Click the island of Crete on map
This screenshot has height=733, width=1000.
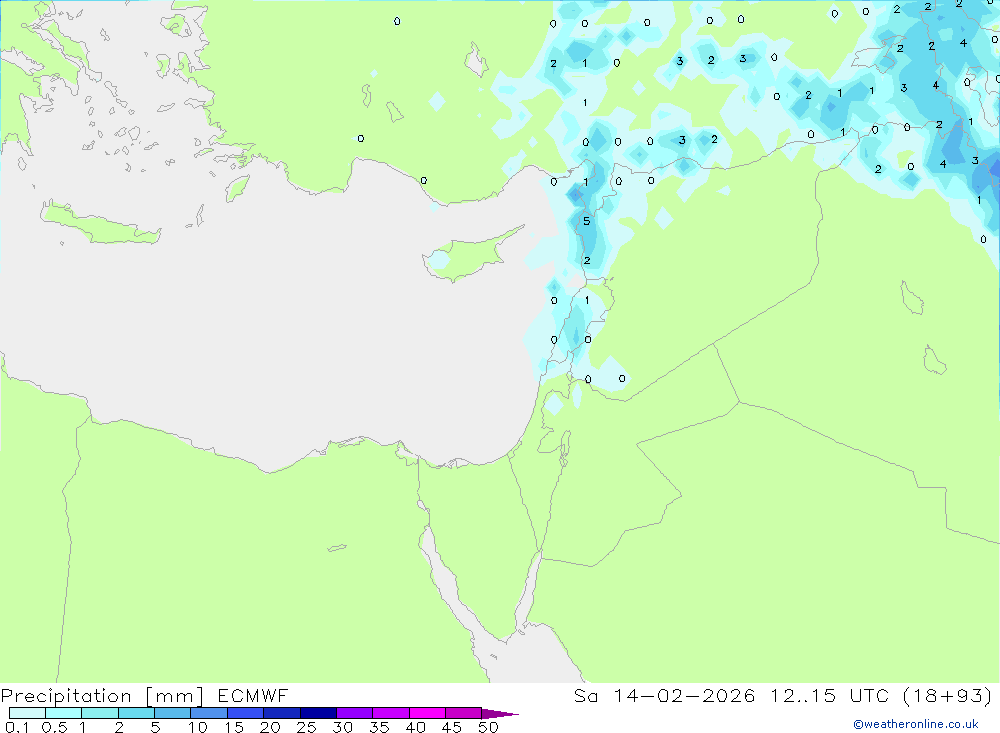tap(99, 223)
